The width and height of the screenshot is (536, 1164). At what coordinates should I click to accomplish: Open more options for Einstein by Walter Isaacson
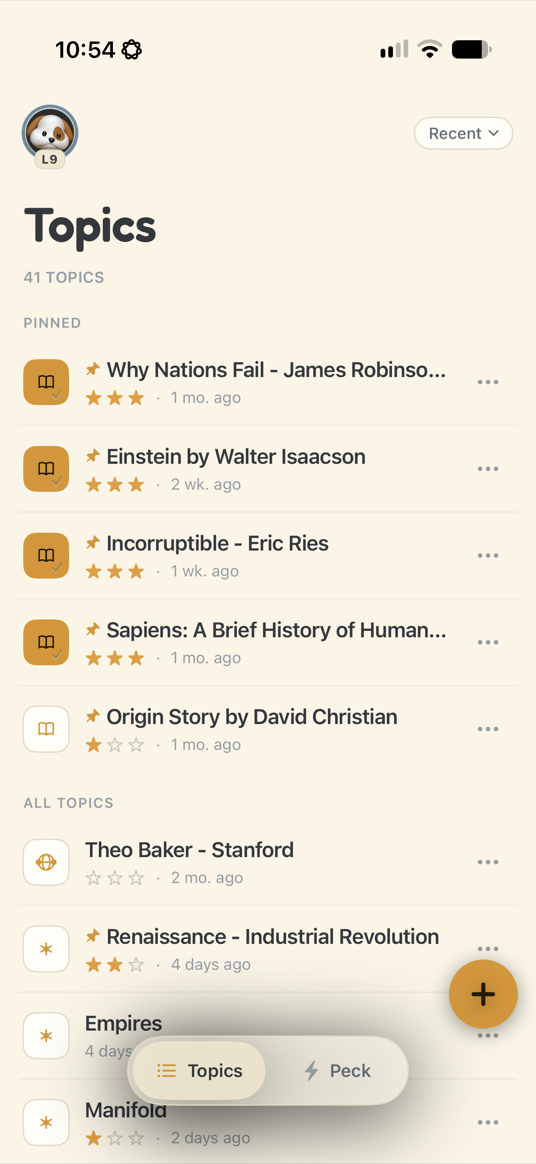point(488,469)
